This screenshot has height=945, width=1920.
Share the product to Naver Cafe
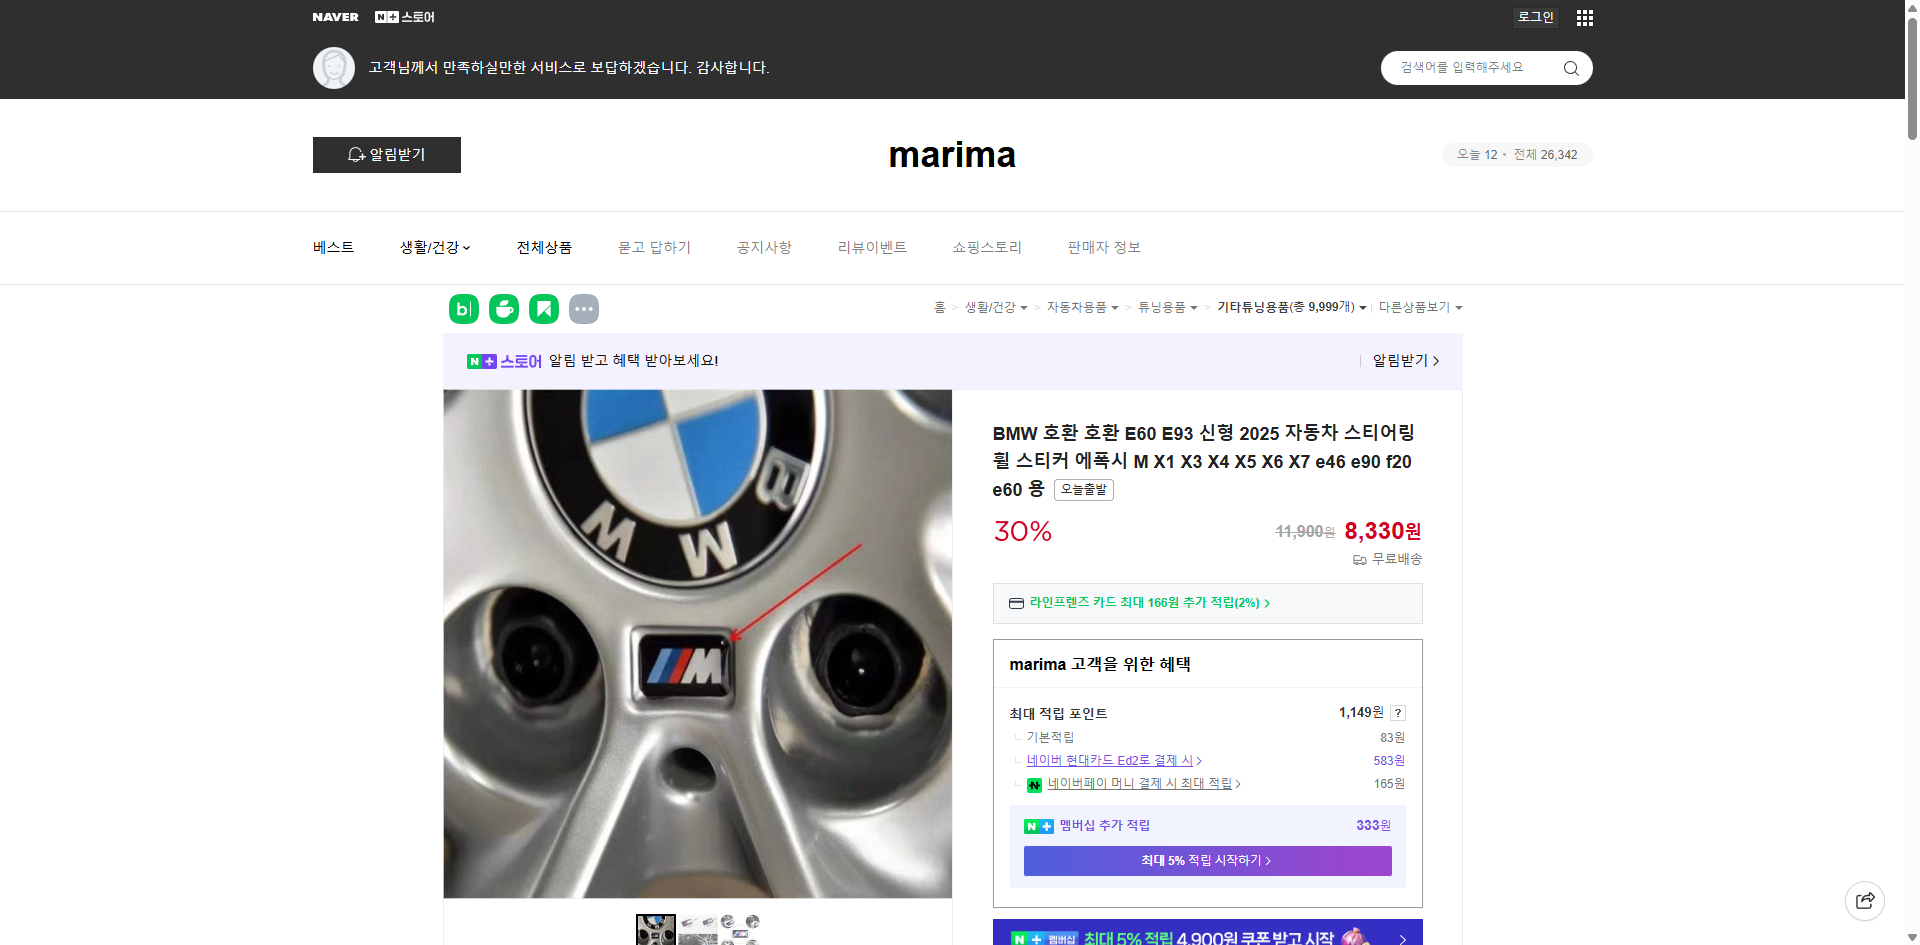[x=503, y=309]
